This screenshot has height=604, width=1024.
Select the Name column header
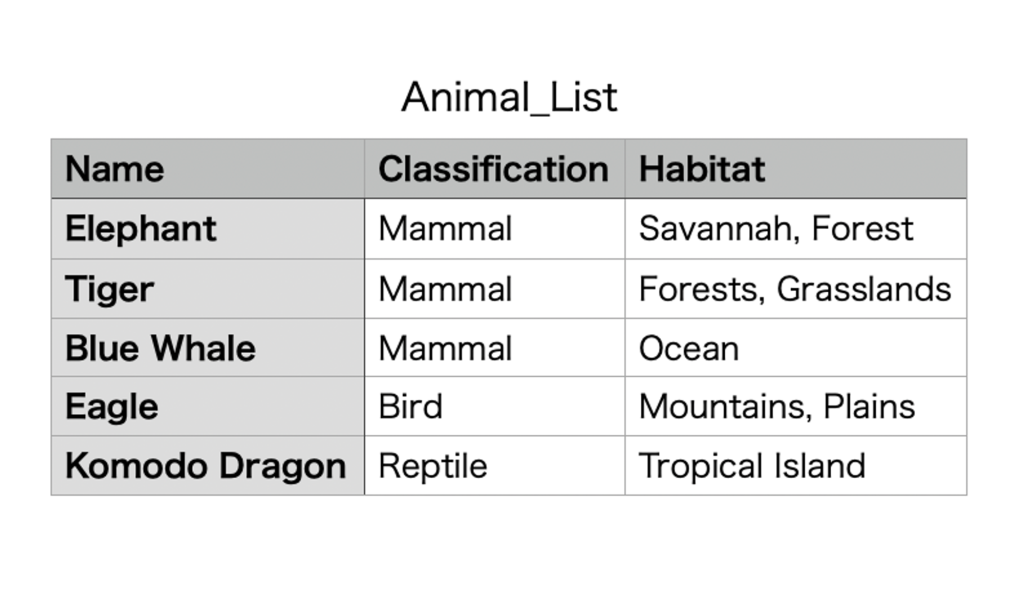pos(114,169)
